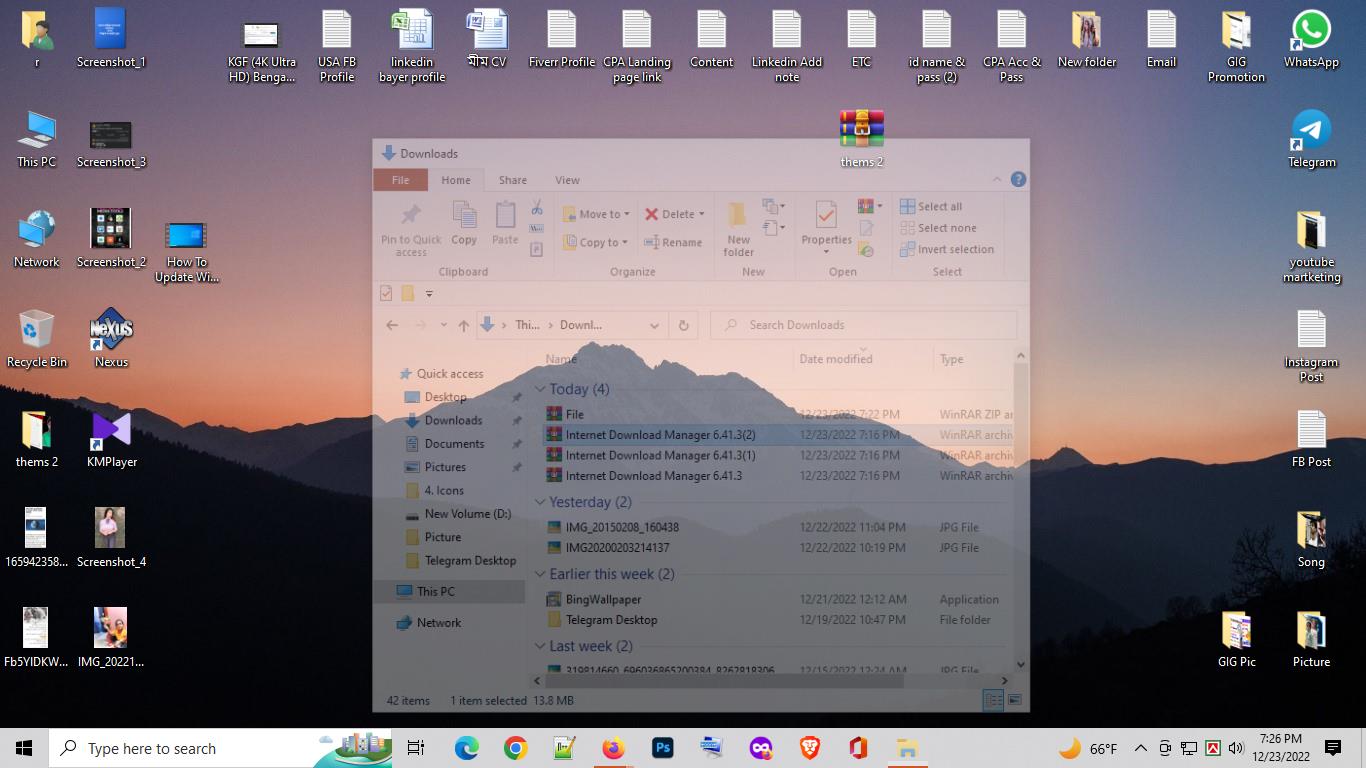The width and height of the screenshot is (1366, 768).
Task: Click the refresh icon beside address bar
Action: (x=684, y=325)
